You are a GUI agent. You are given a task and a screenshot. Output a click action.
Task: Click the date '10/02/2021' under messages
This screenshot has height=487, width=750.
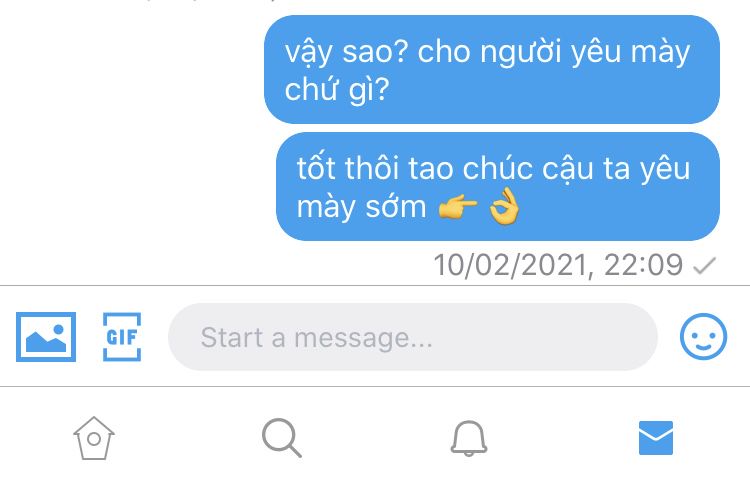point(510,265)
